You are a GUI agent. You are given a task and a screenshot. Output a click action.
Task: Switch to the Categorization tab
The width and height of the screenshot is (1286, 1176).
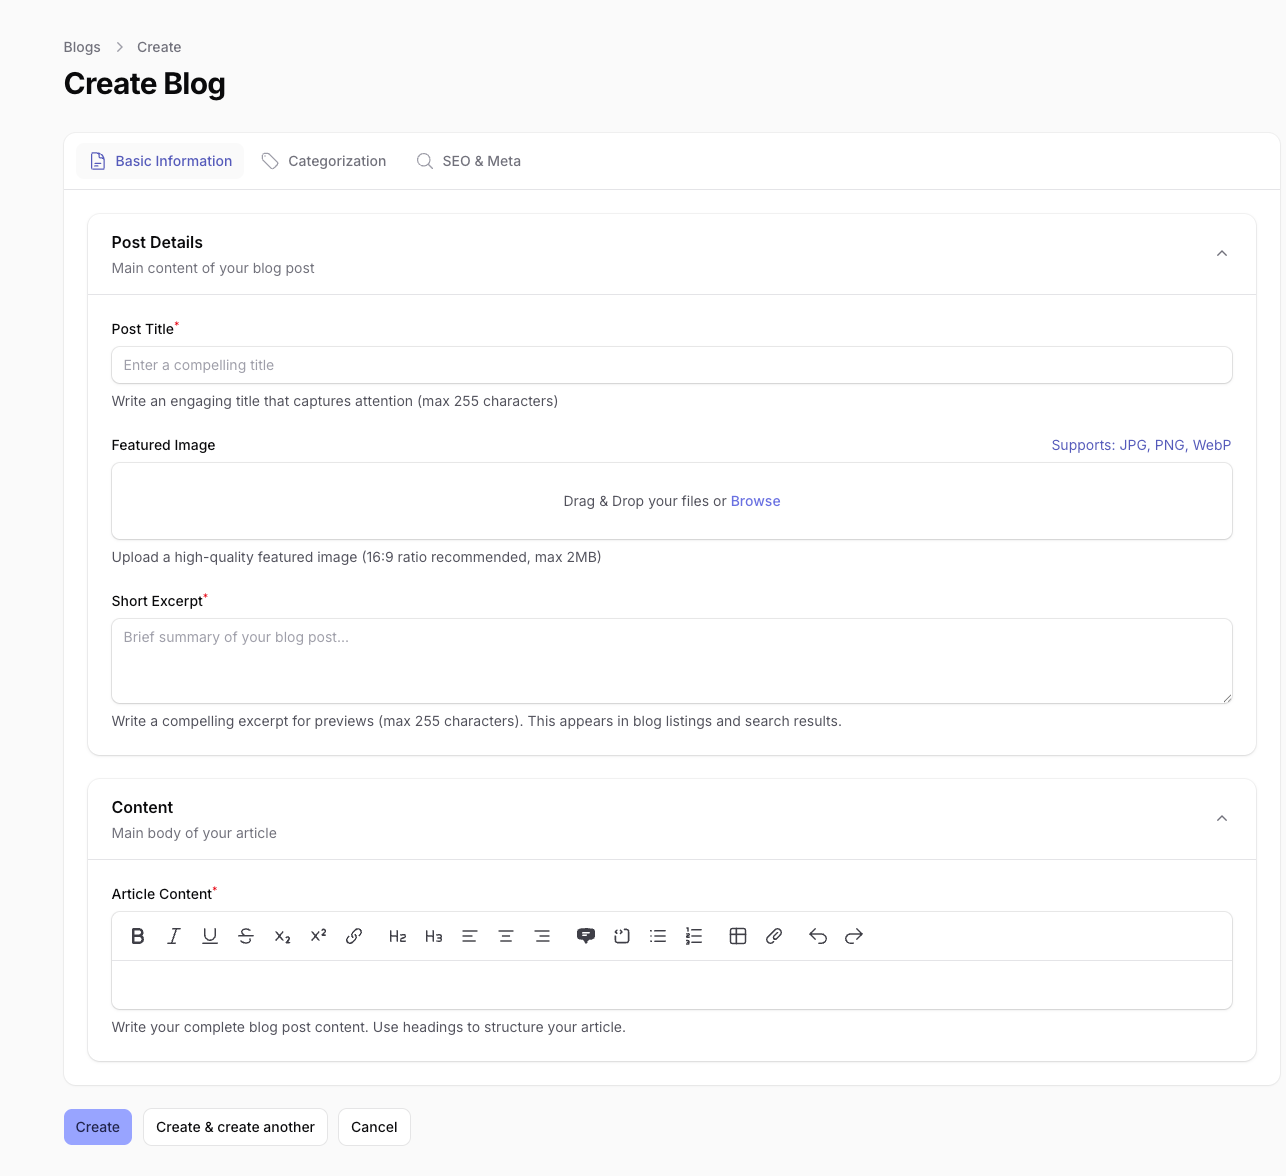(324, 161)
